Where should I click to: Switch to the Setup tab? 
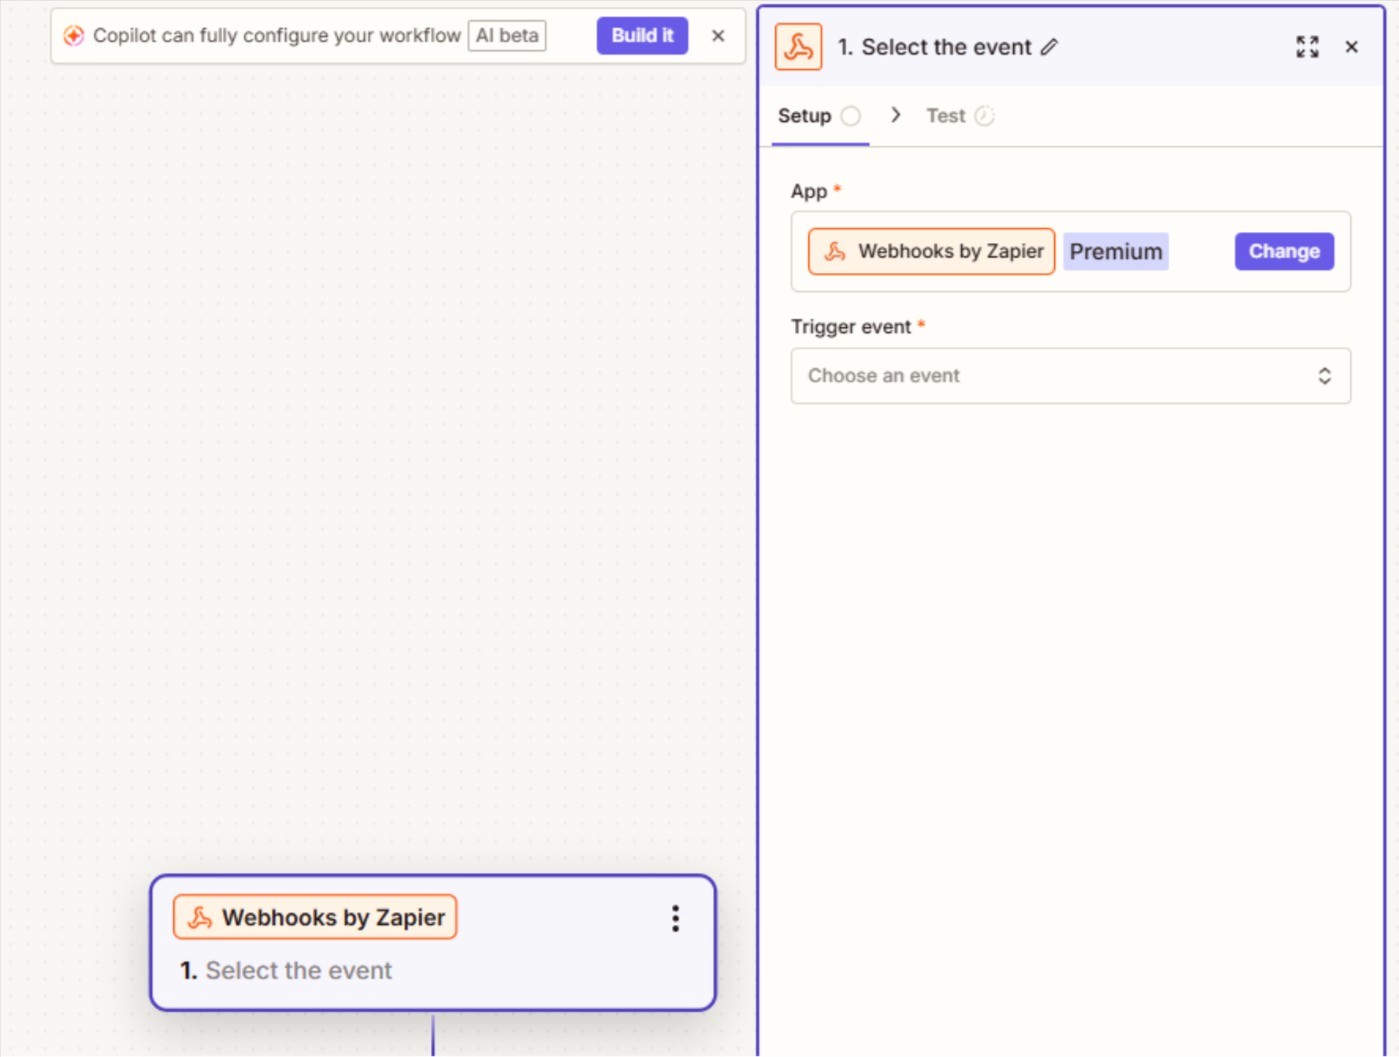click(819, 116)
